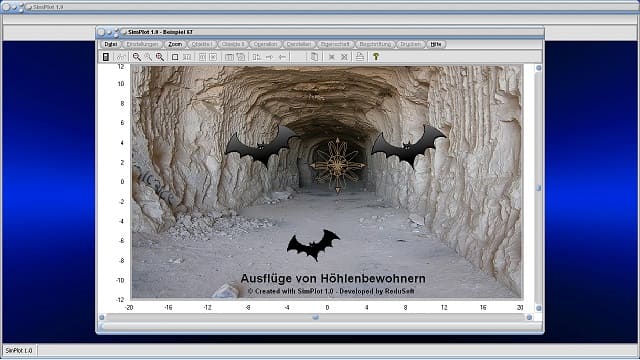Click the greyed-out middle magnifier icon

tap(148, 57)
